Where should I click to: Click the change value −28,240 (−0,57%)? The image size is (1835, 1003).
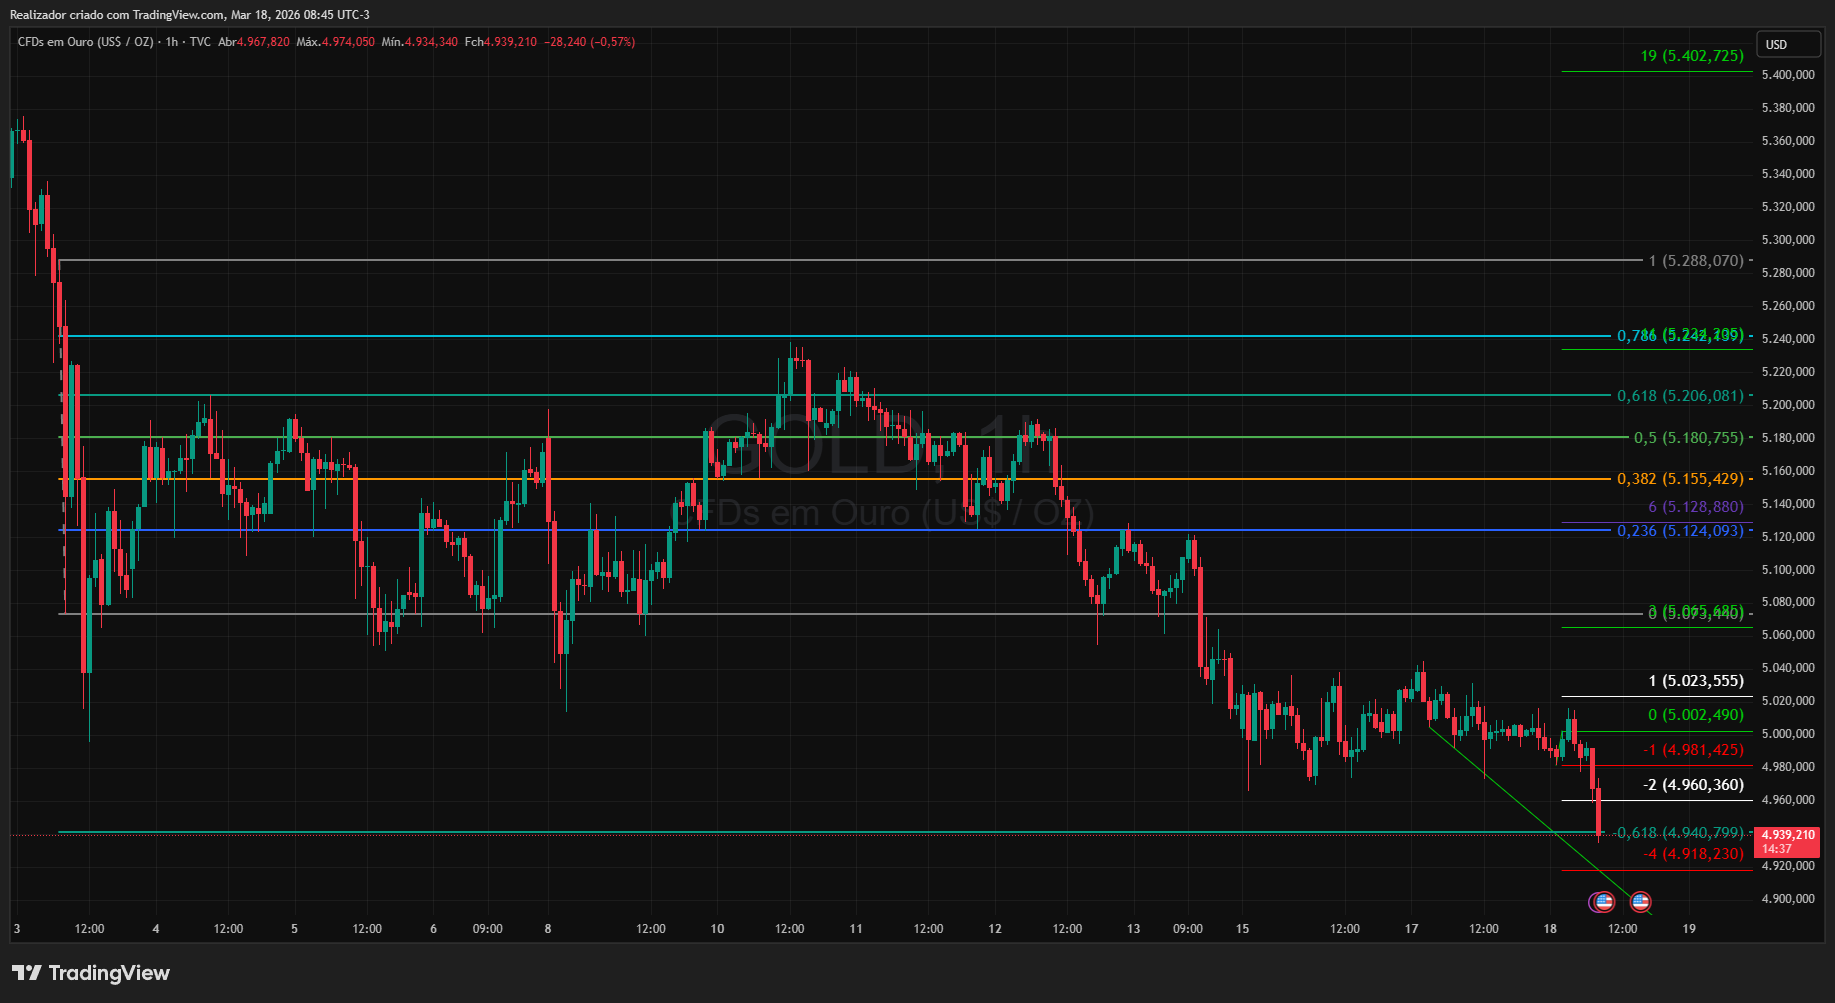(590, 42)
